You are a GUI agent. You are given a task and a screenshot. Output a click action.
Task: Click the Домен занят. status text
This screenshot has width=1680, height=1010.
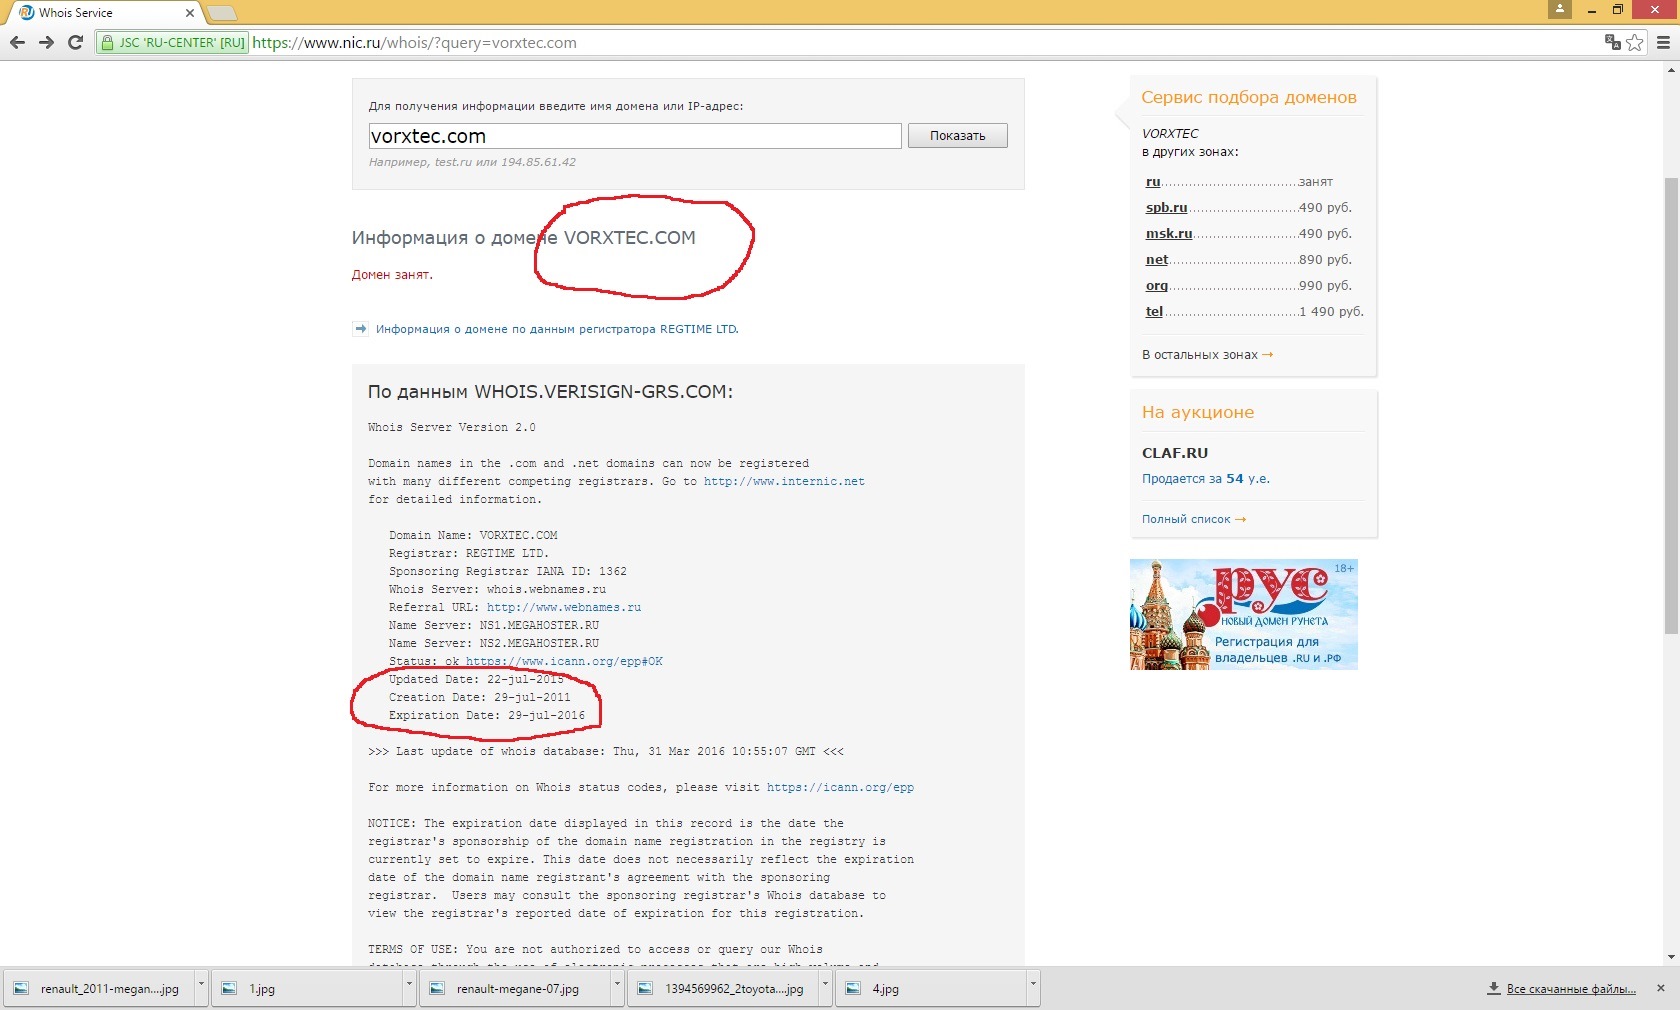[x=392, y=275]
